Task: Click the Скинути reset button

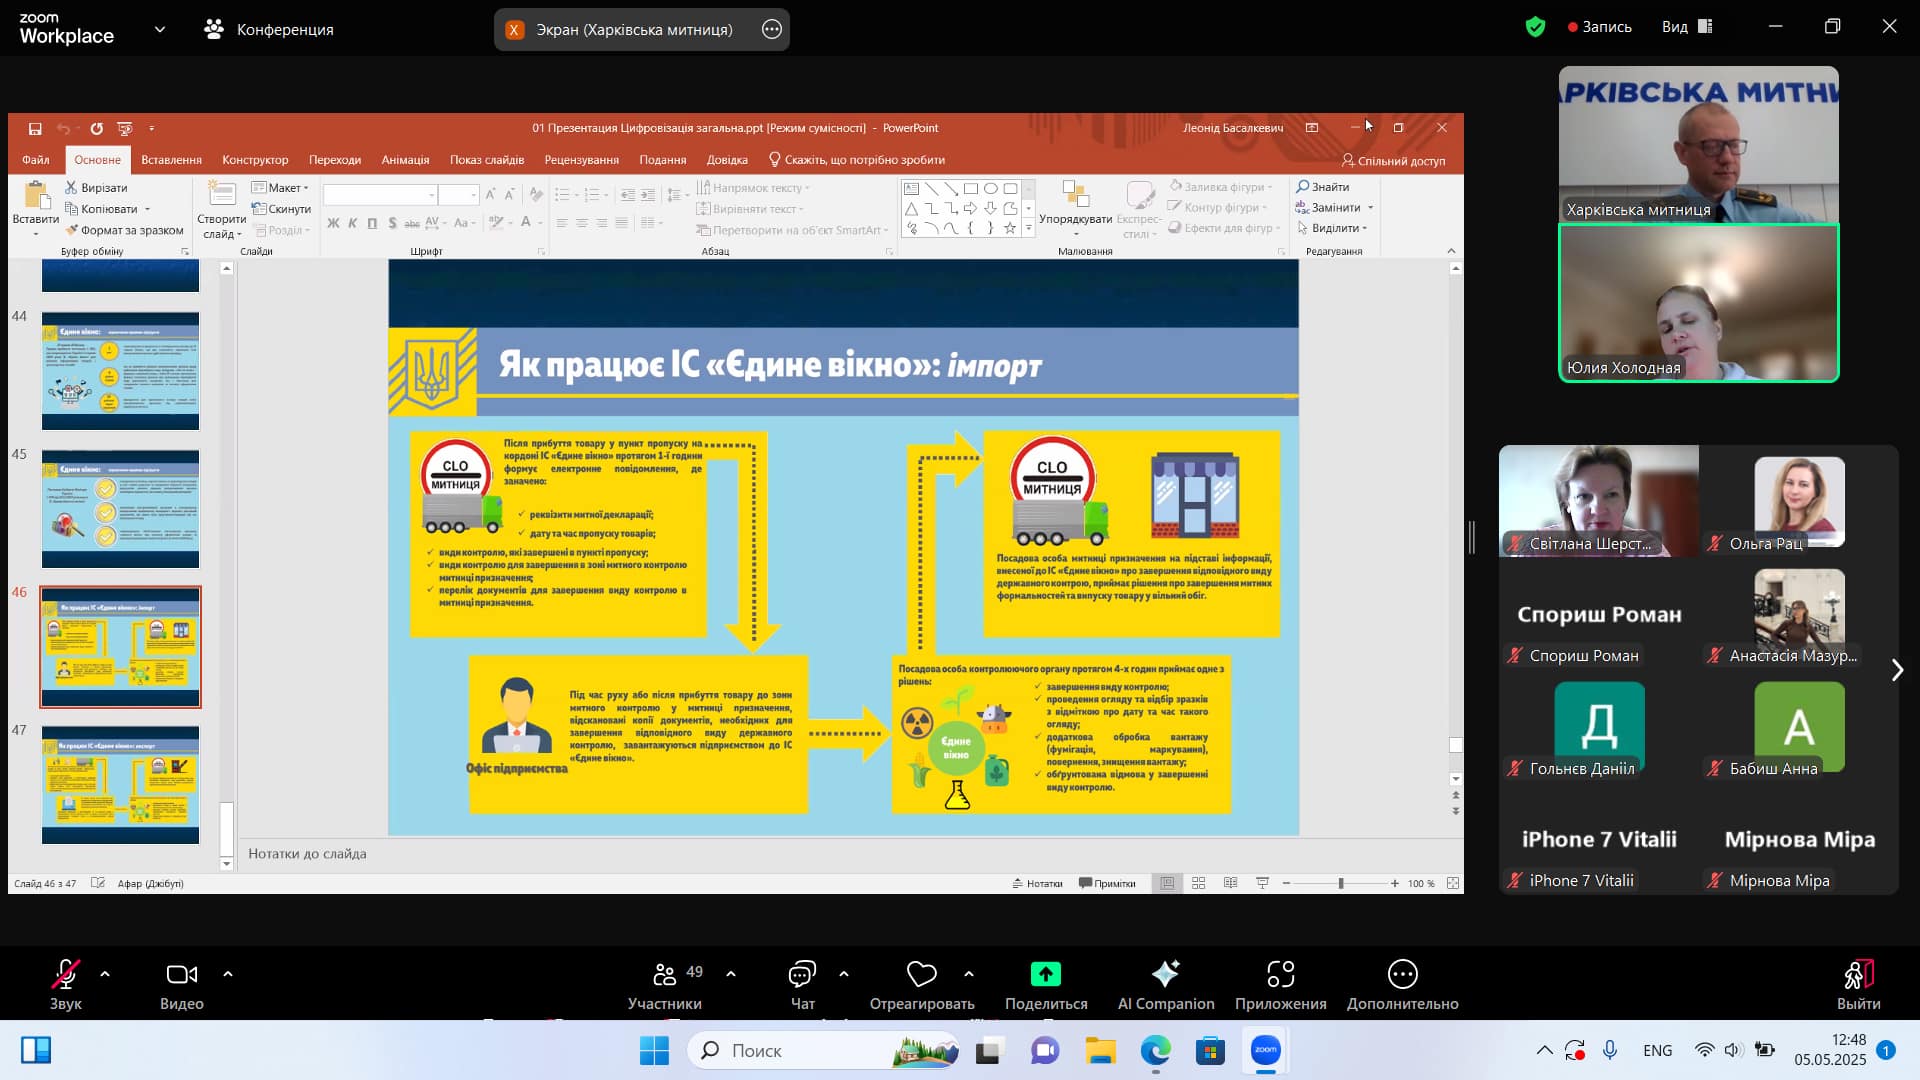Action: (x=281, y=209)
